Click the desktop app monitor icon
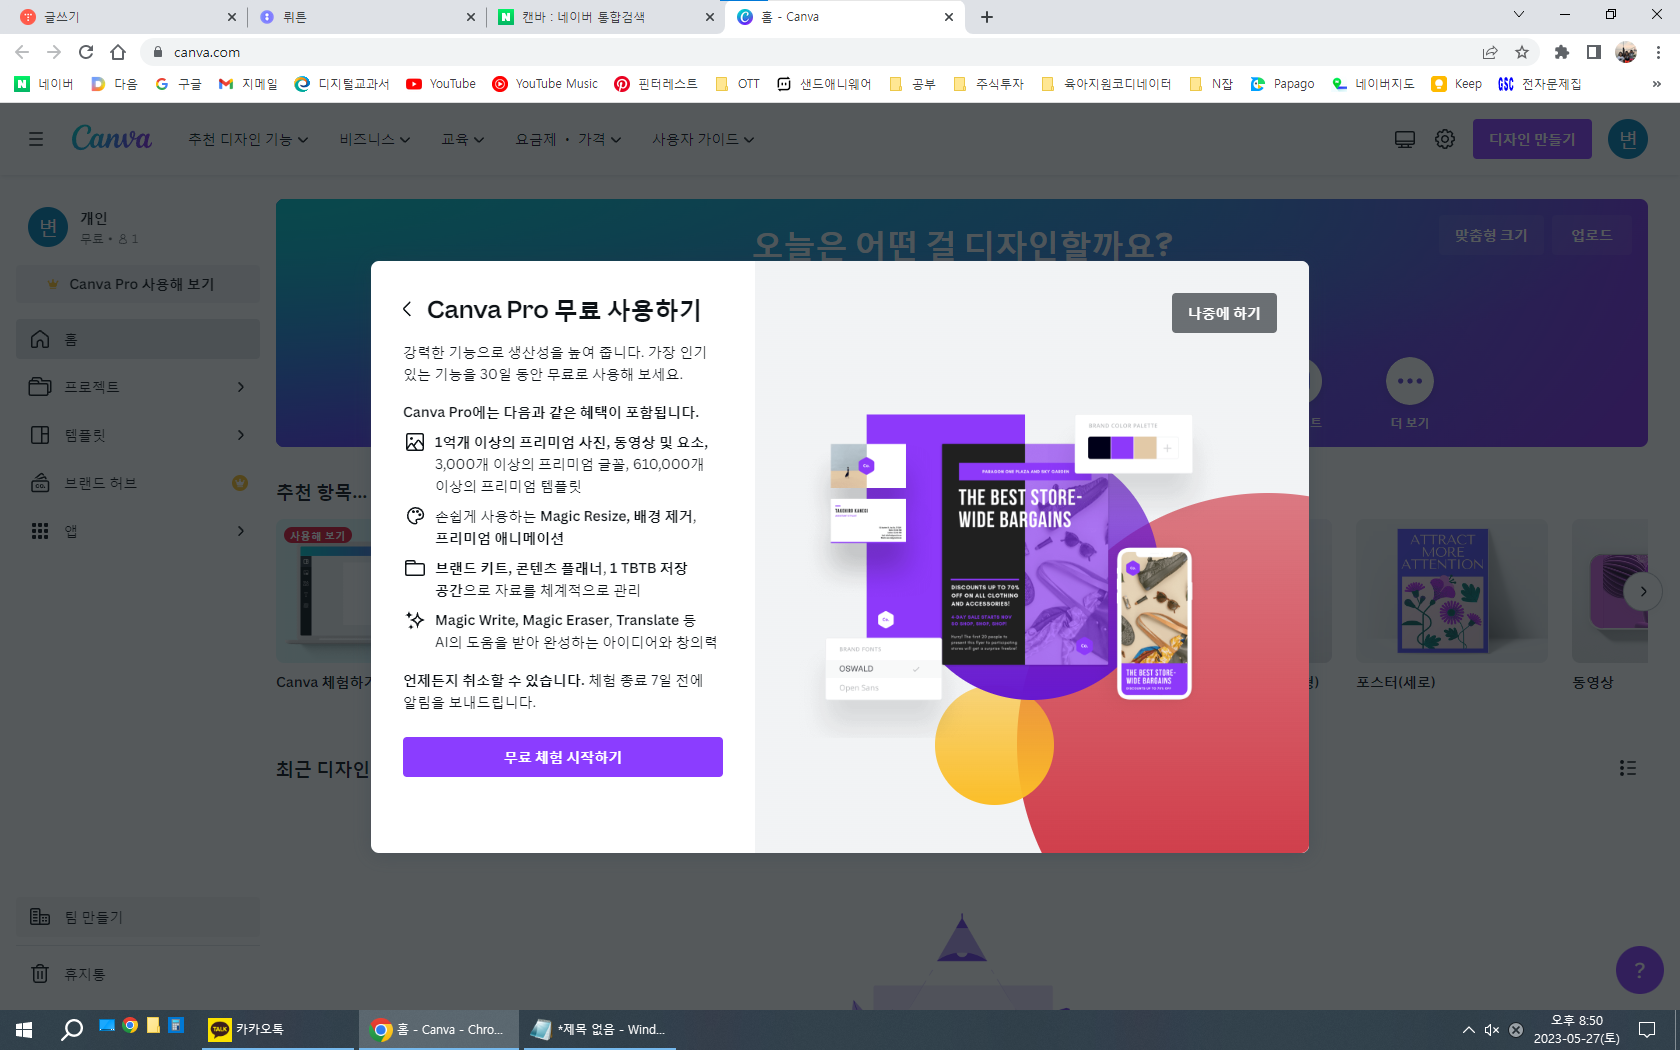The width and height of the screenshot is (1680, 1050). [1405, 139]
